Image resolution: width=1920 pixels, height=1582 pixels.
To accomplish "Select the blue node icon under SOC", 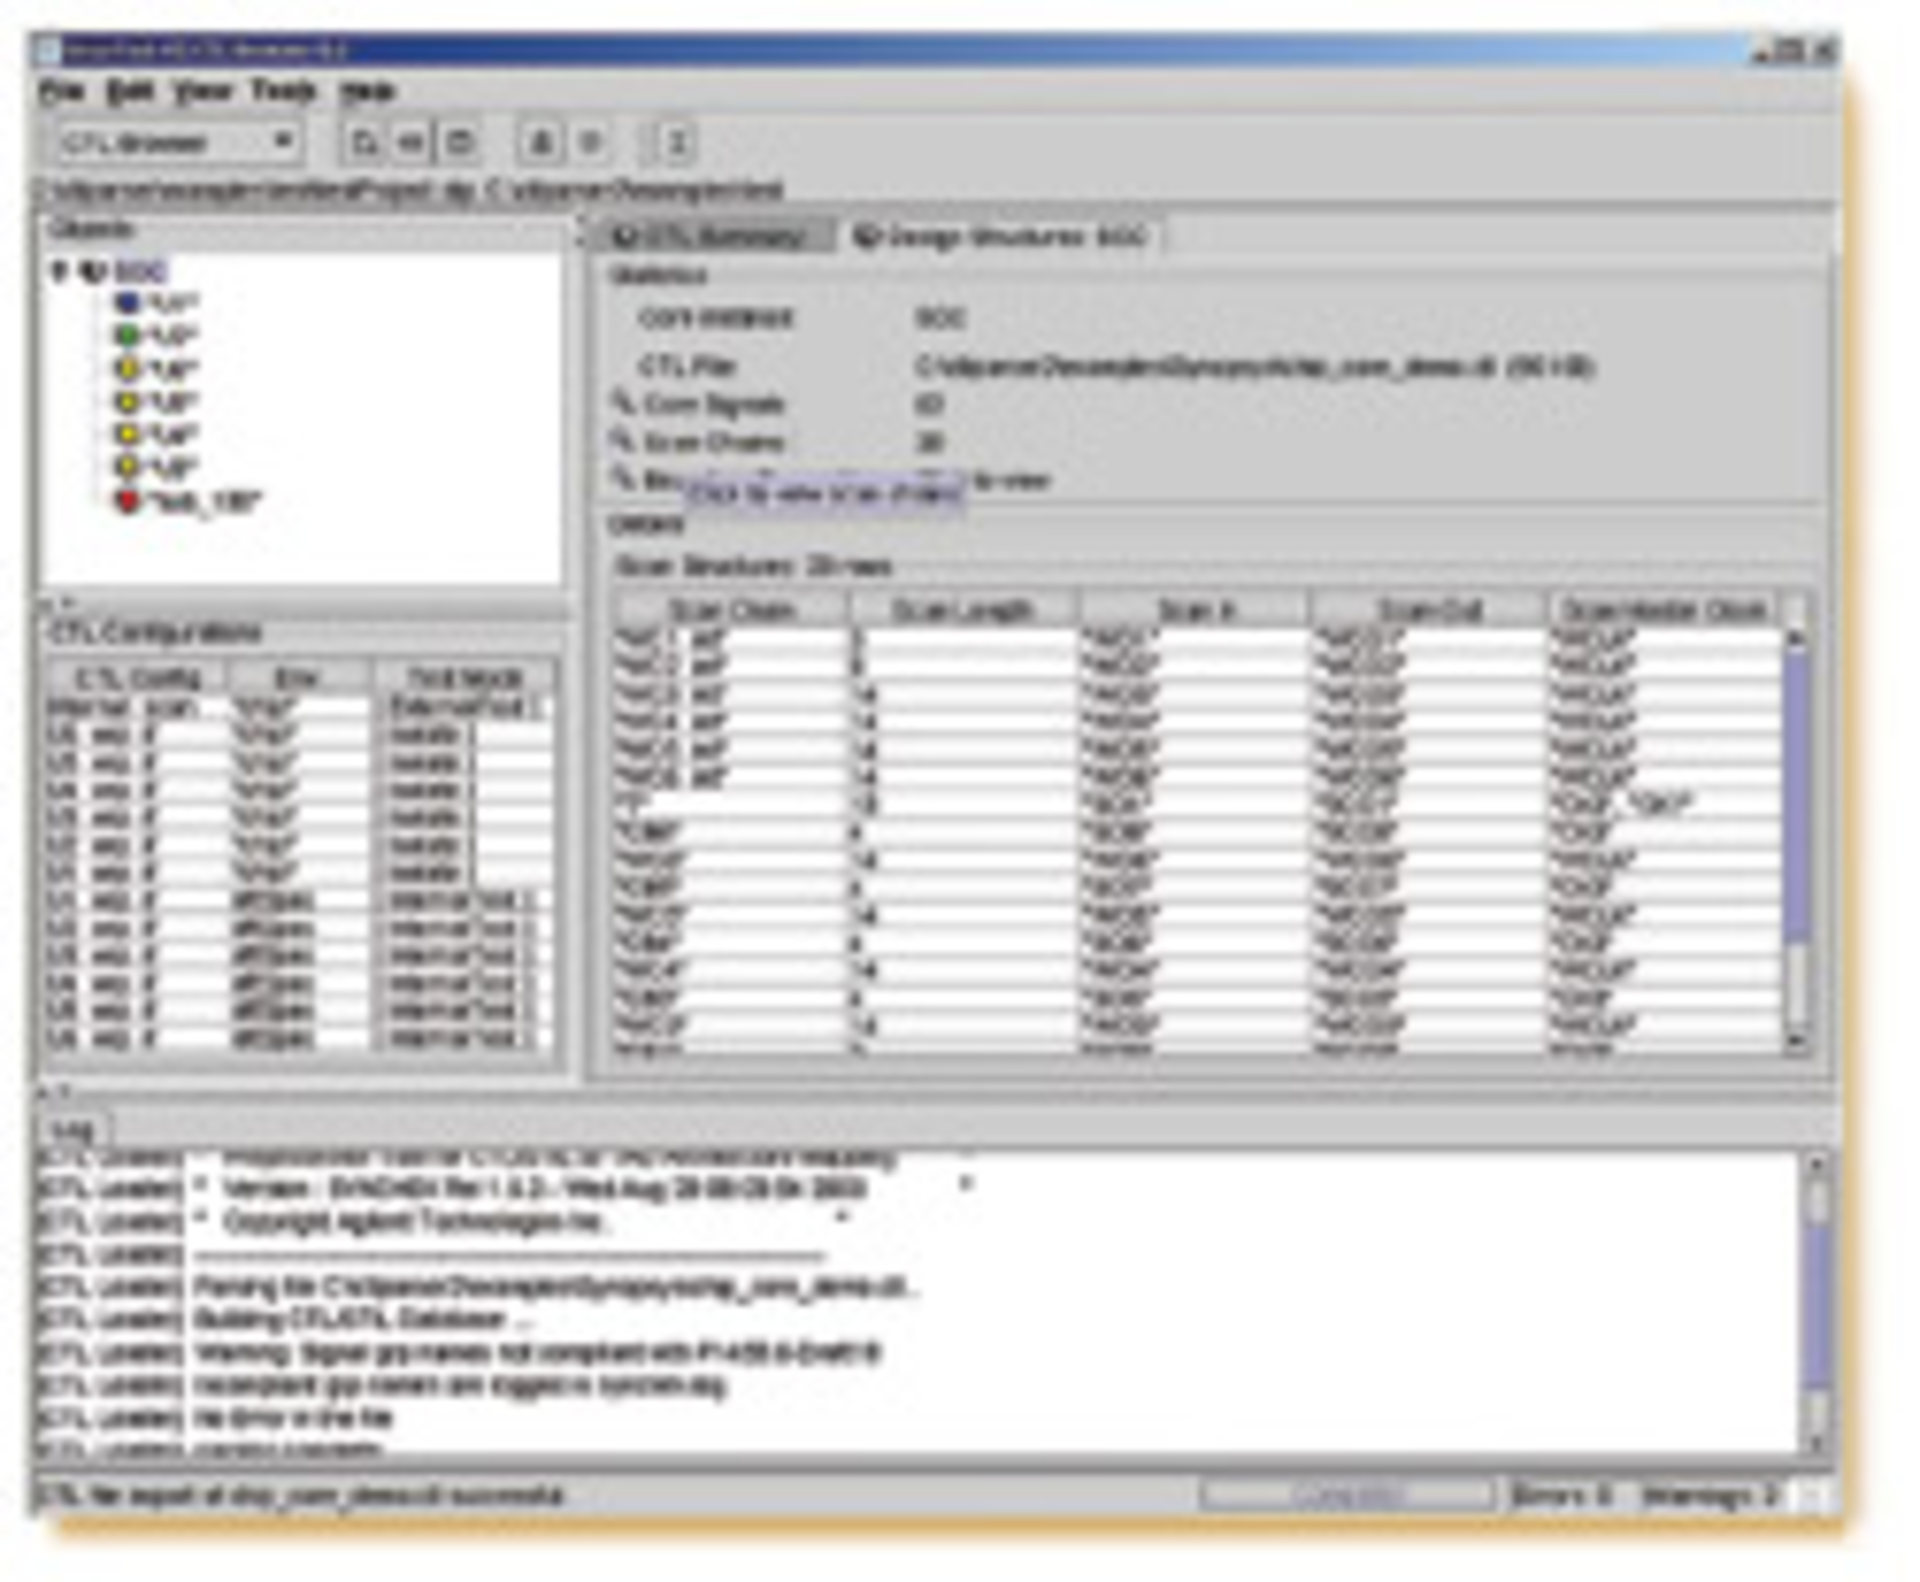I will pos(126,304).
